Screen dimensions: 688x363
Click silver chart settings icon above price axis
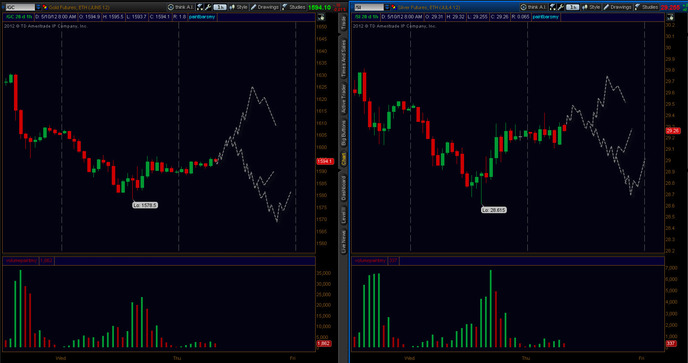pyautogui.click(x=670, y=17)
